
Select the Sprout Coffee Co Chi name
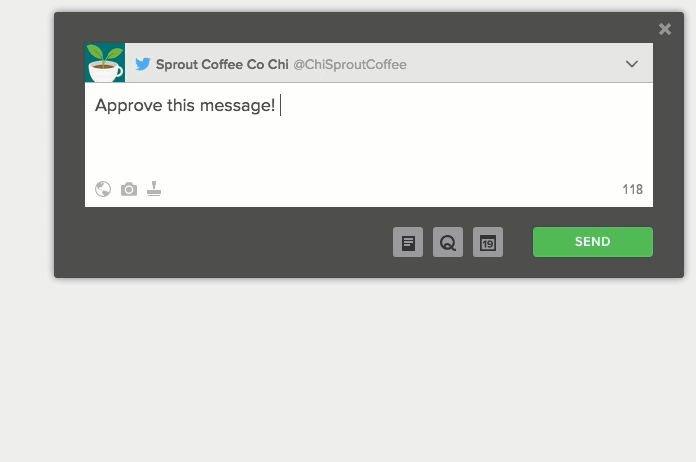coord(222,64)
